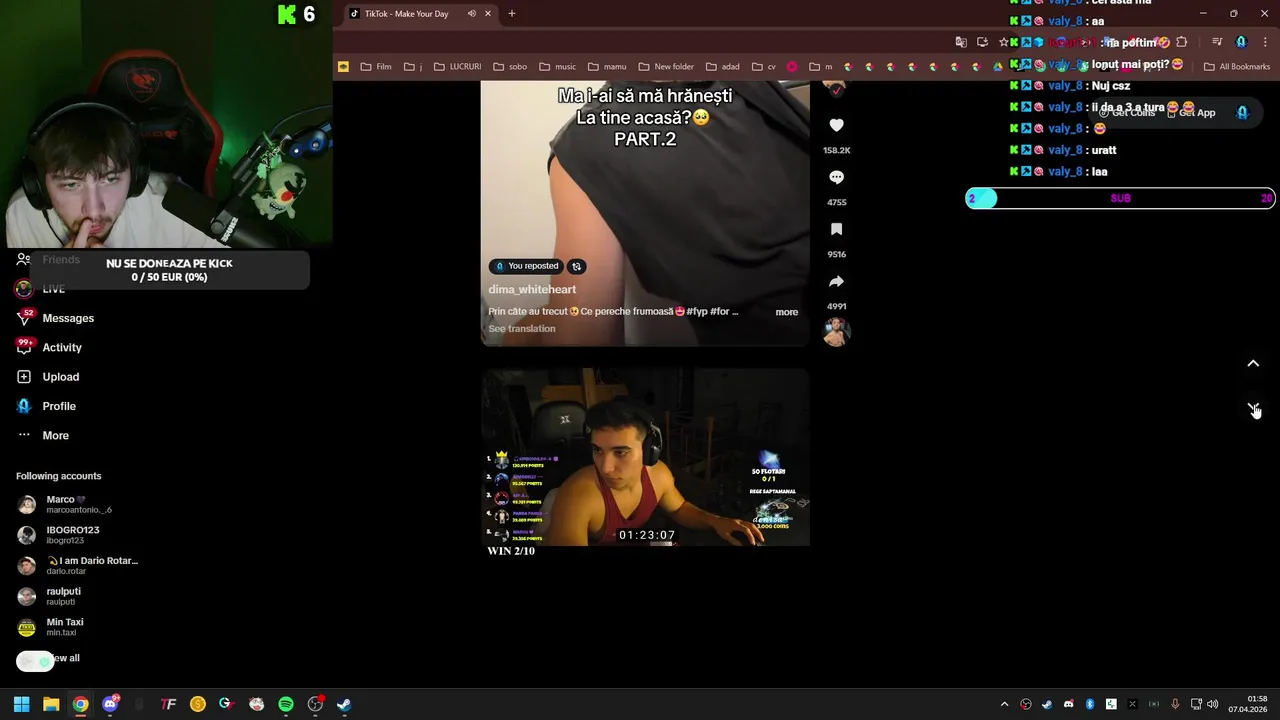Screen dimensions: 1280x720
Task: Open Windows Start menu
Action: [x=21, y=704]
